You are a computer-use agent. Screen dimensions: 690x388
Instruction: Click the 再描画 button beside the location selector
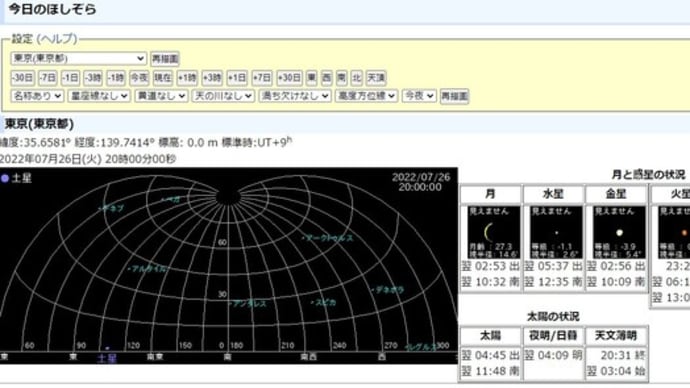pos(165,59)
